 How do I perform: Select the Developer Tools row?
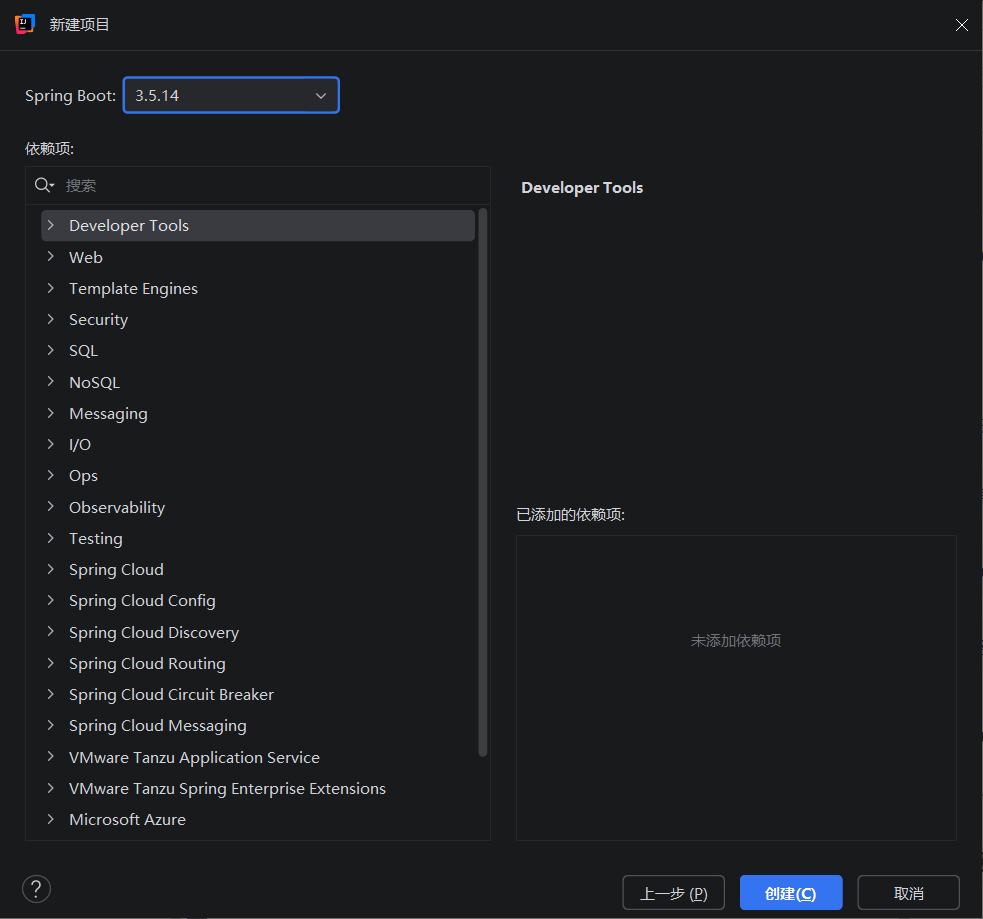pos(258,225)
